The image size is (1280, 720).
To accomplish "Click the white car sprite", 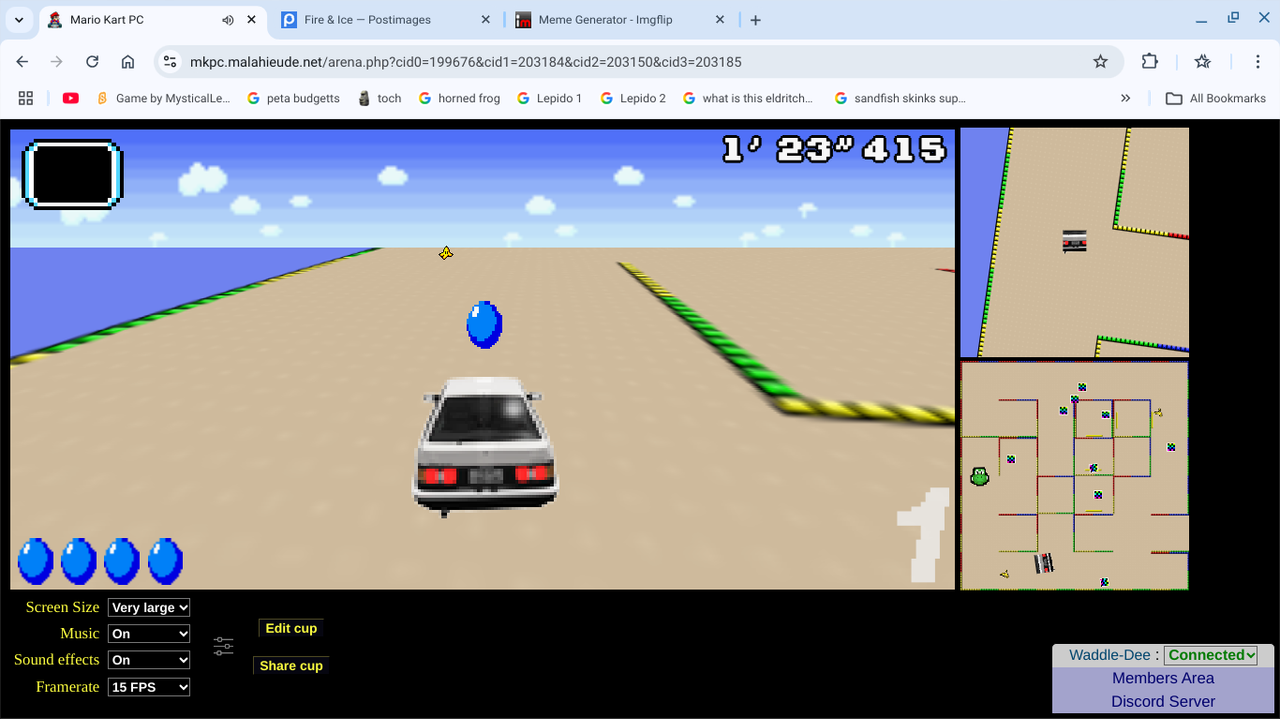I will (485, 445).
